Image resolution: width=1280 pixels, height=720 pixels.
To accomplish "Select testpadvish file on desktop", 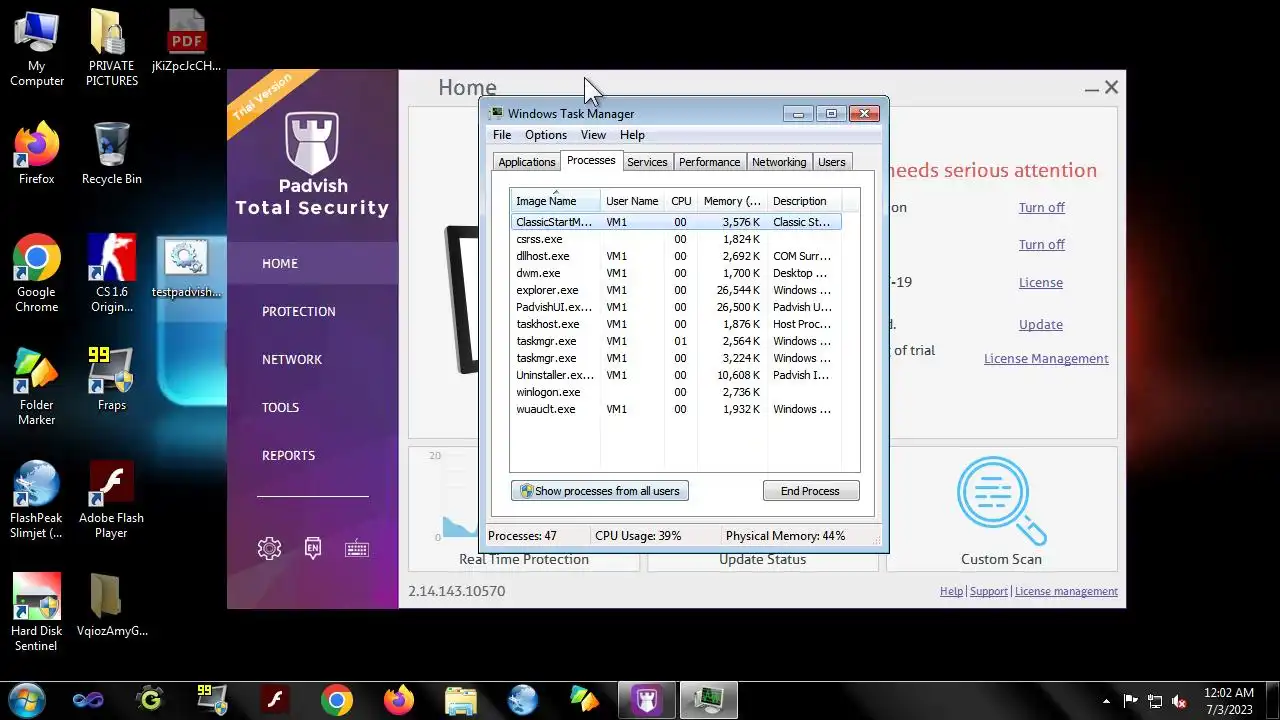I will [x=186, y=268].
